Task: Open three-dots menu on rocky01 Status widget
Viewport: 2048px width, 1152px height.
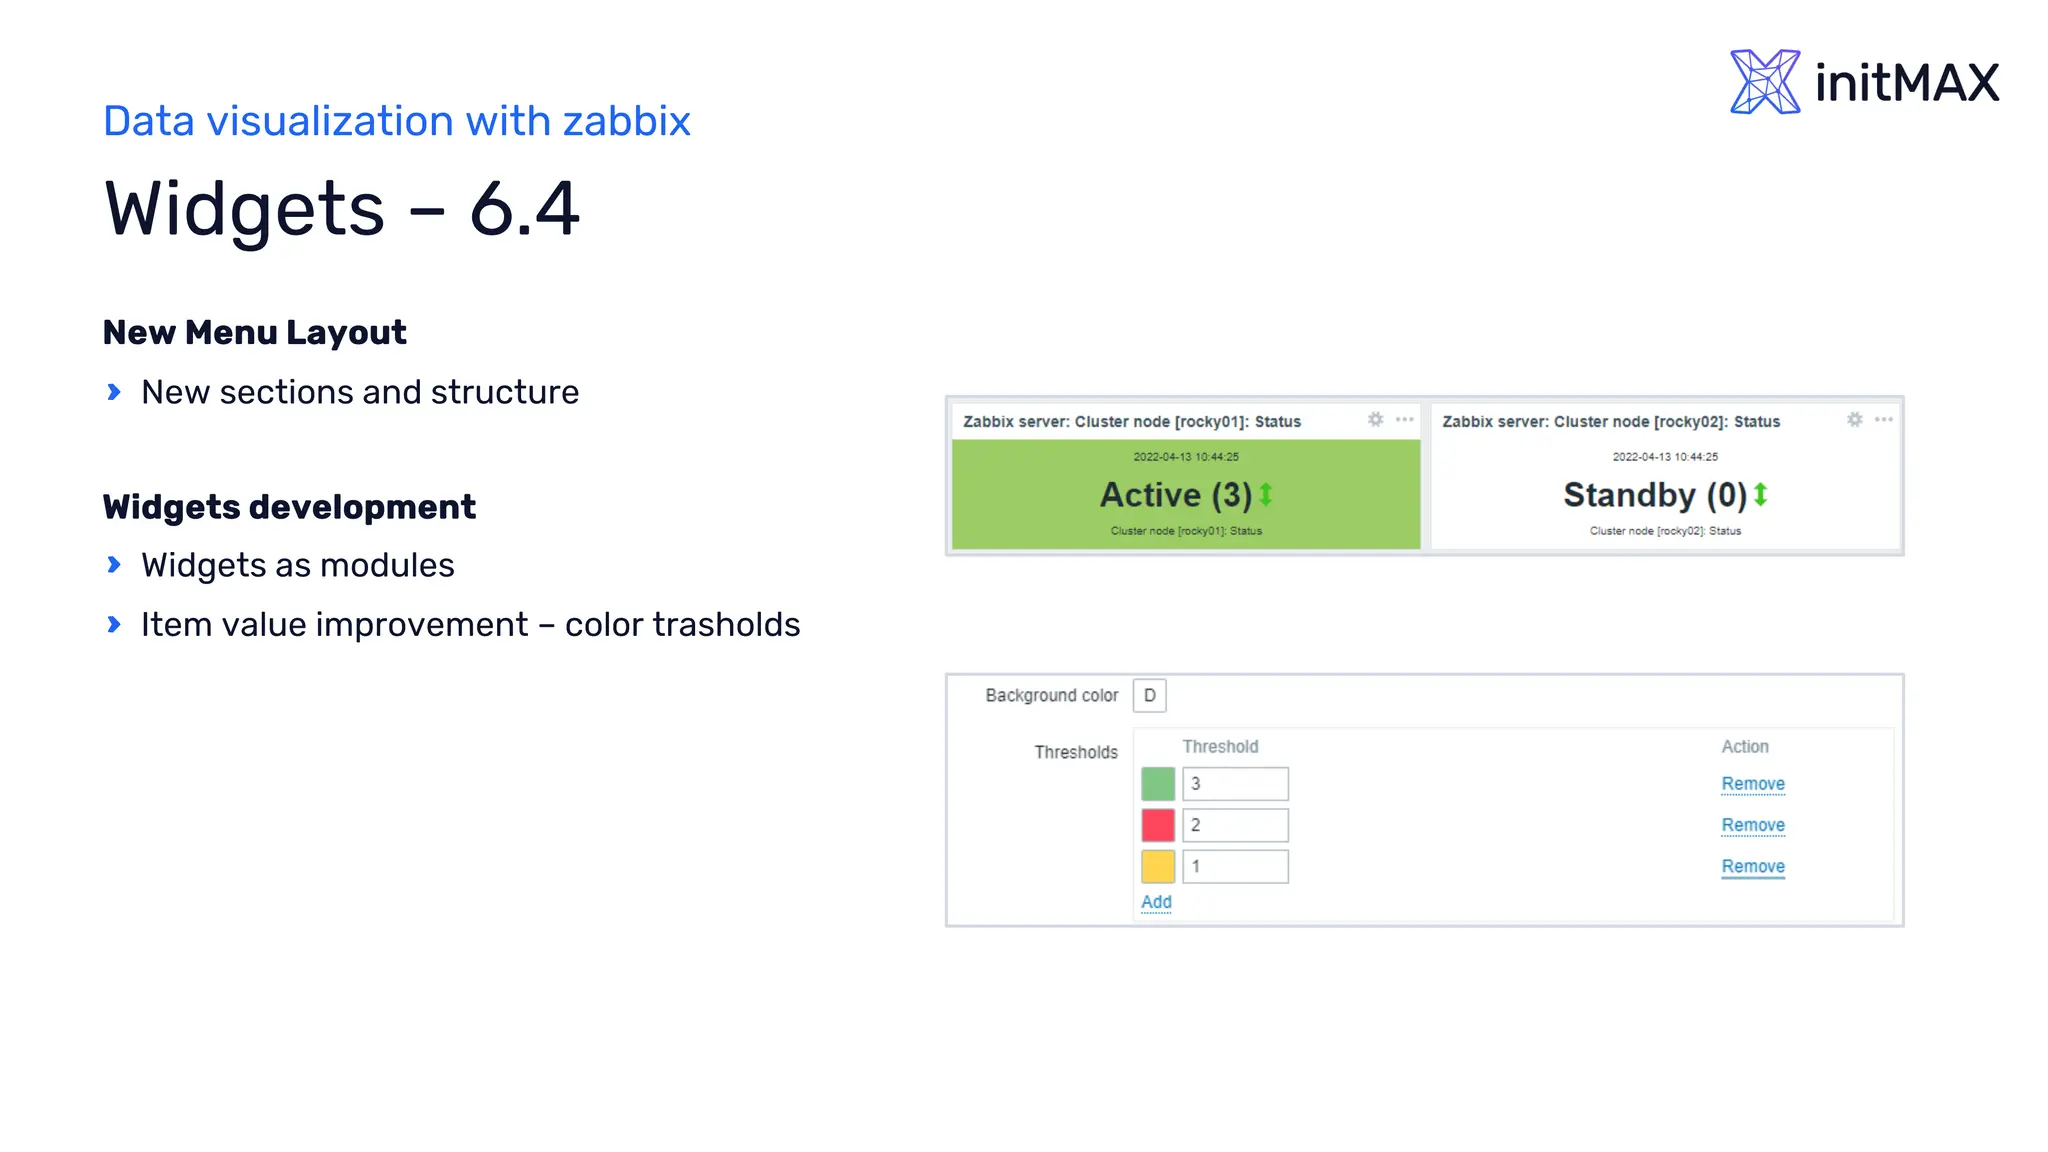Action: coord(1405,420)
